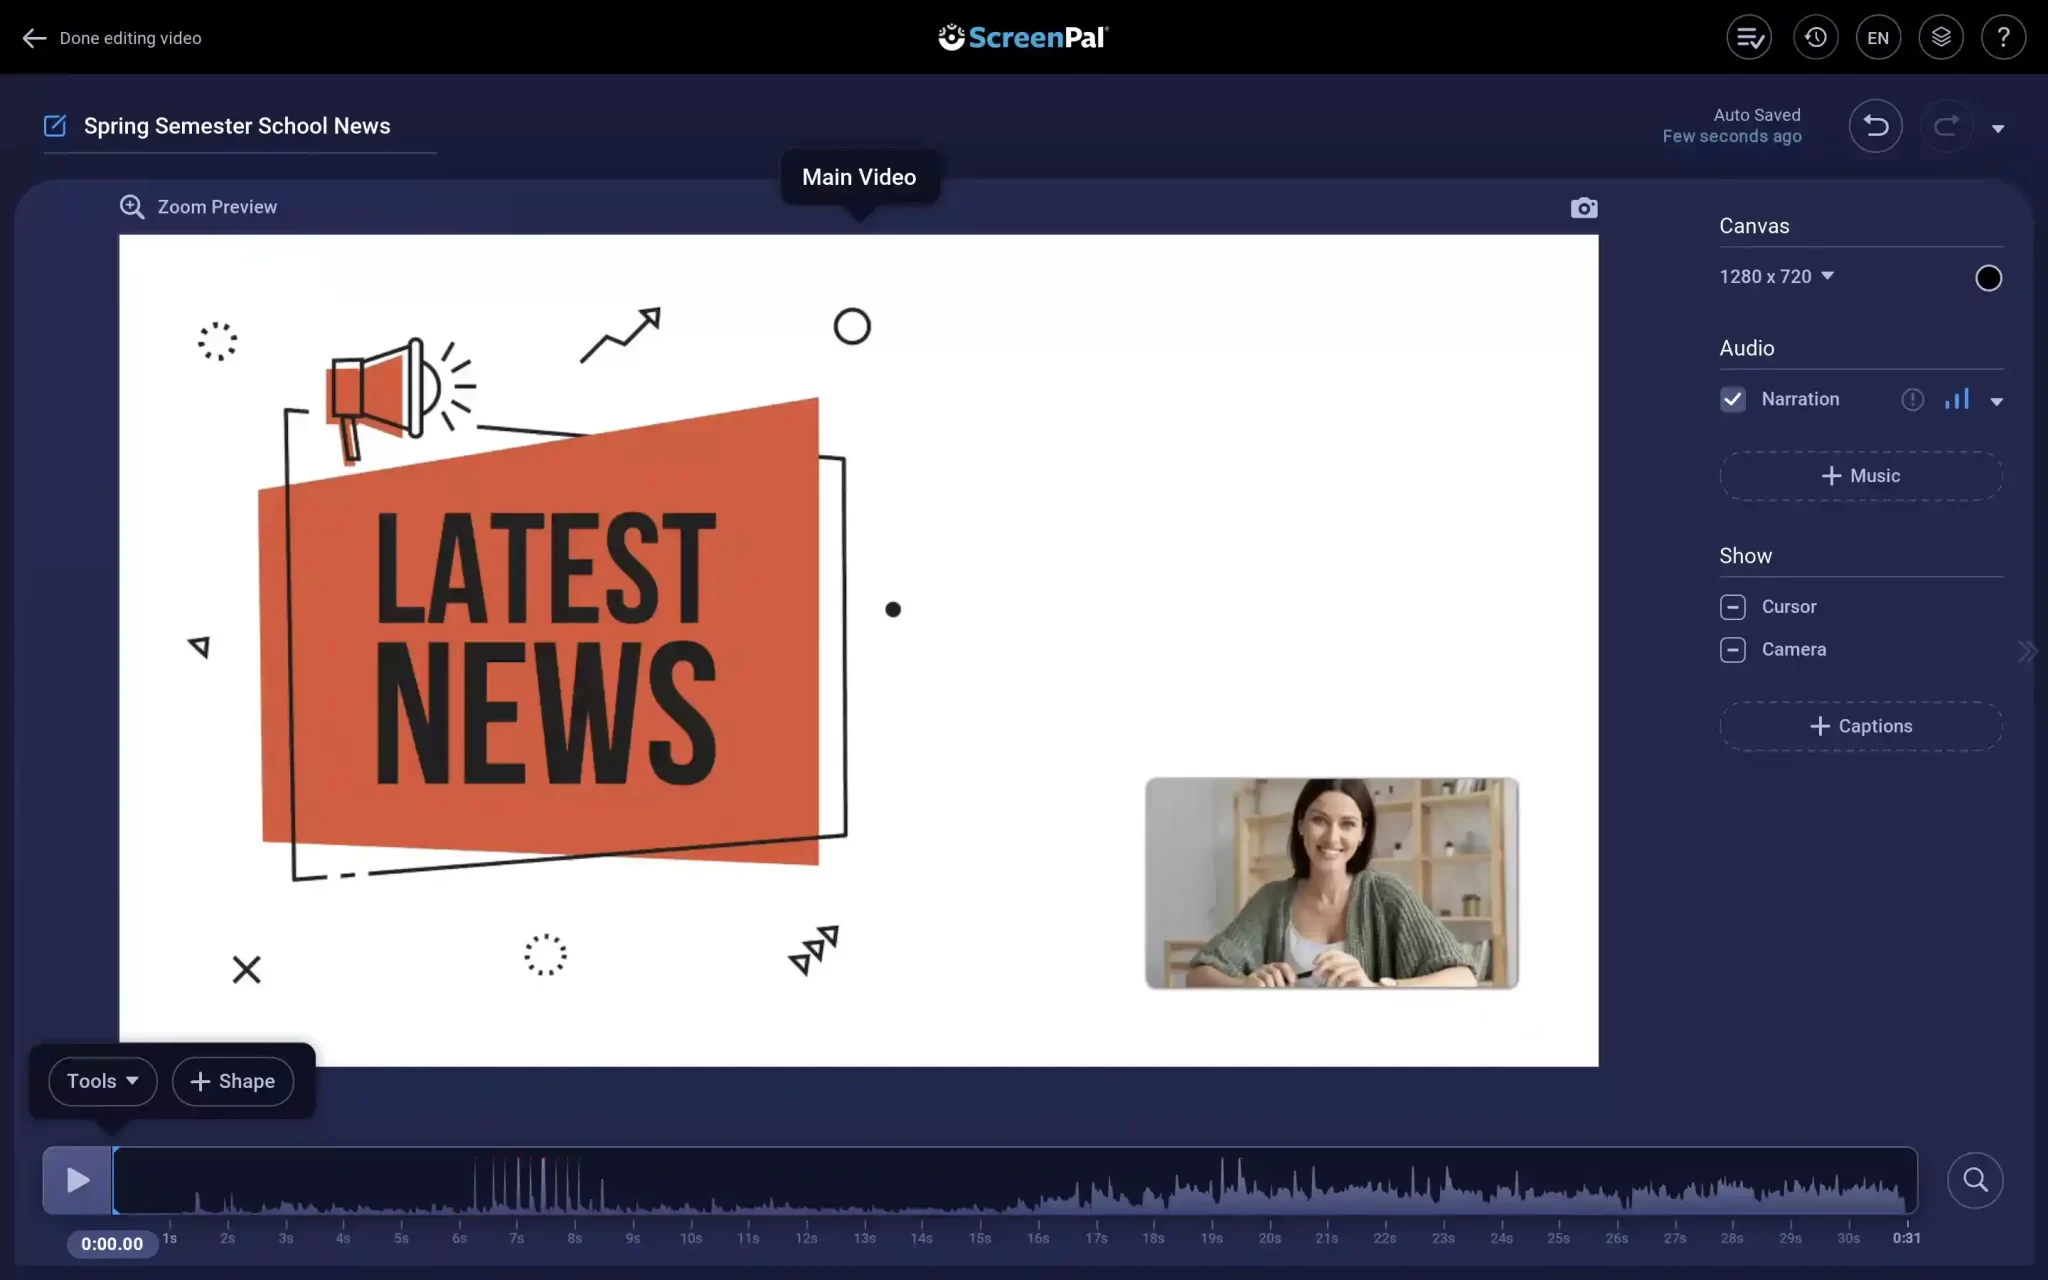Undo the last edit
Image resolution: width=2048 pixels, height=1280 pixels.
pyautogui.click(x=1875, y=126)
